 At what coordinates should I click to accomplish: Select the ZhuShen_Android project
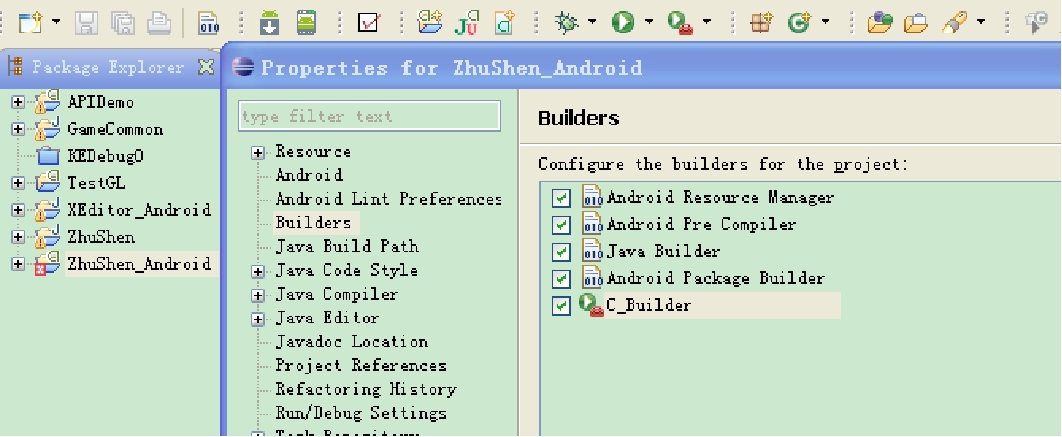140,264
